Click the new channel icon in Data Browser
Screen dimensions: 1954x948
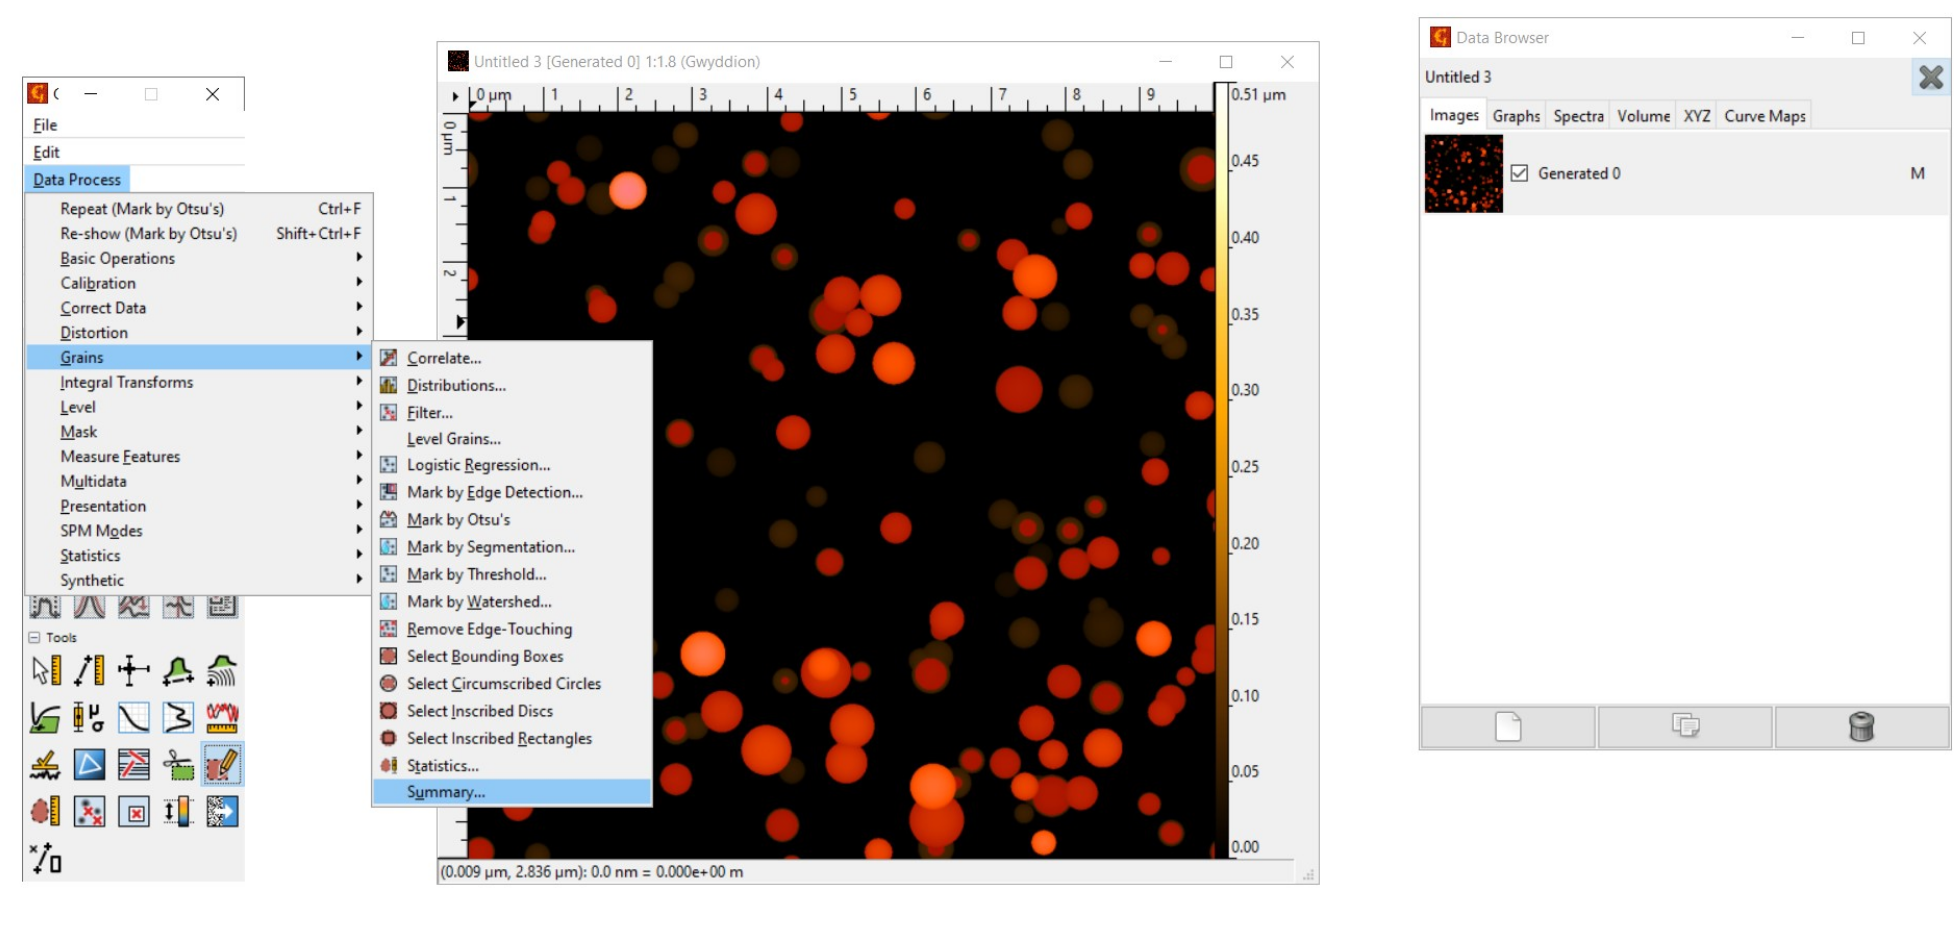(1508, 726)
